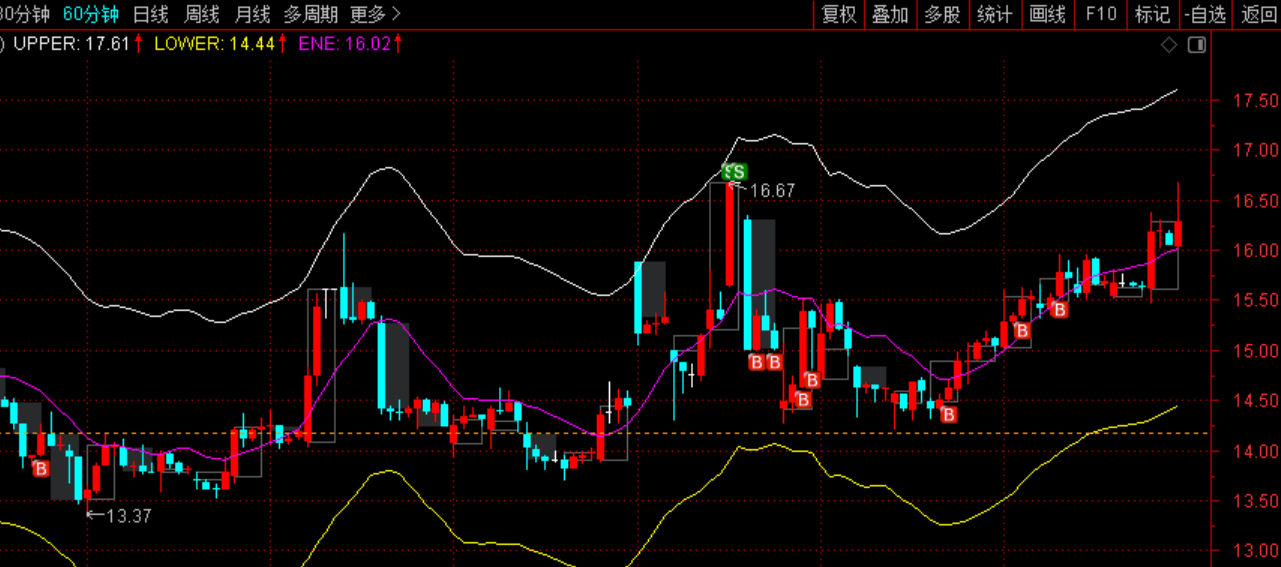
Task: Click the 13.50 price axis label
Action: tap(1255, 501)
